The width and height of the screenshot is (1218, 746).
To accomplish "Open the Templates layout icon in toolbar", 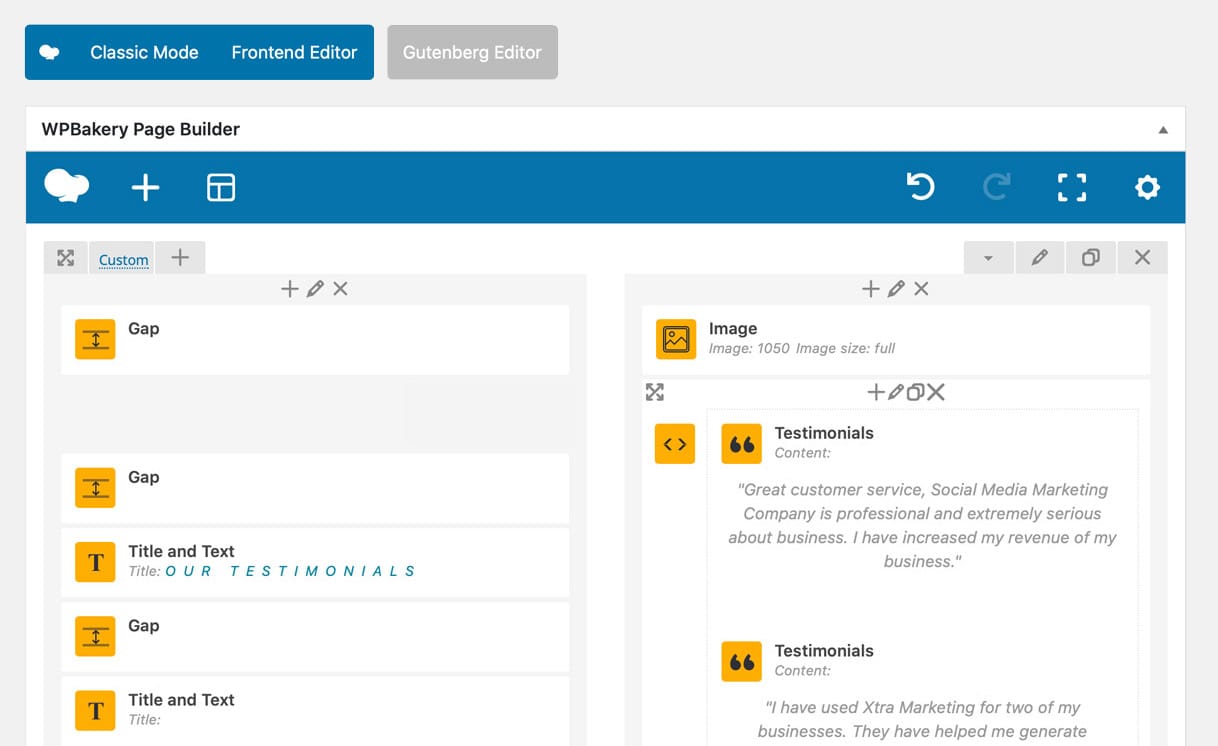I will pos(221,188).
